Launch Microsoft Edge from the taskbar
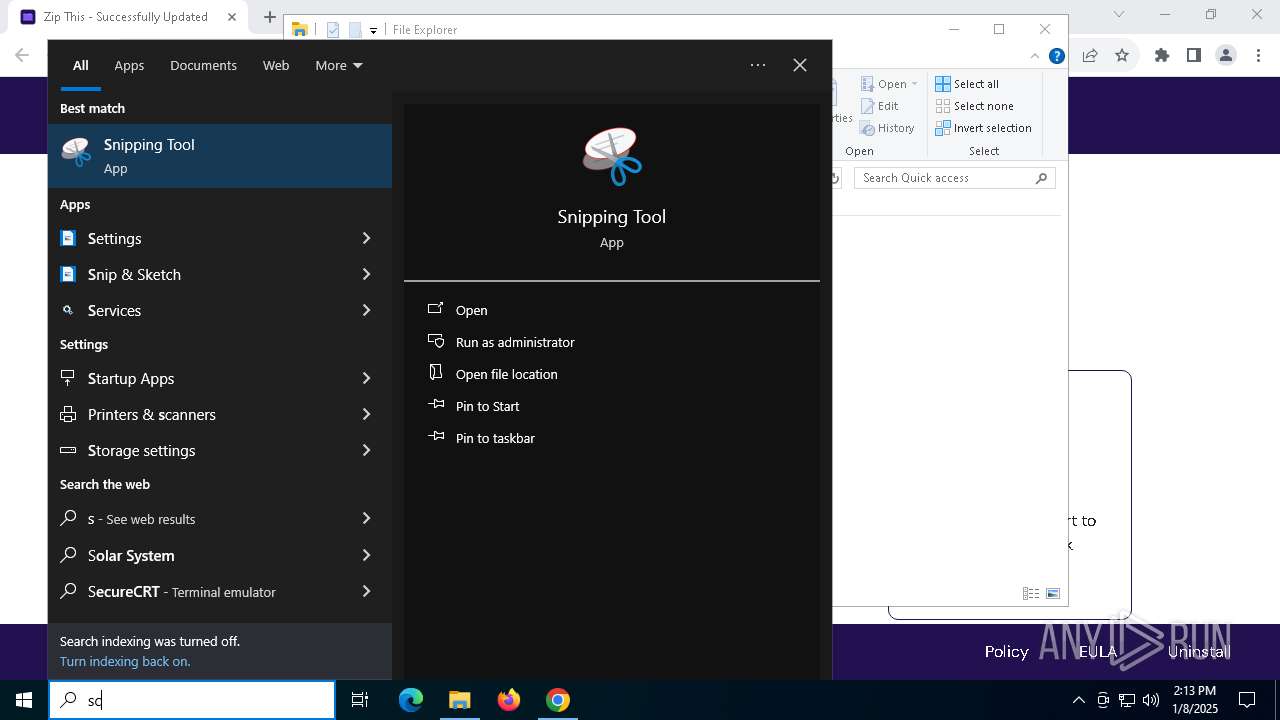The height and width of the screenshot is (720, 1280). (x=411, y=700)
